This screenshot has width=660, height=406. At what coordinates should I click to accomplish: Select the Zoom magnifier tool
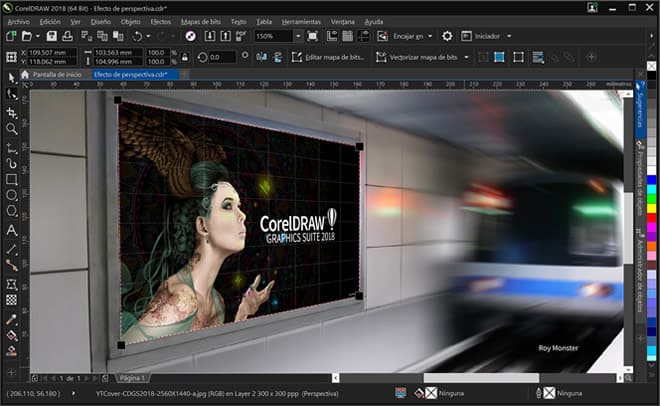pyautogui.click(x=11, y=129)
